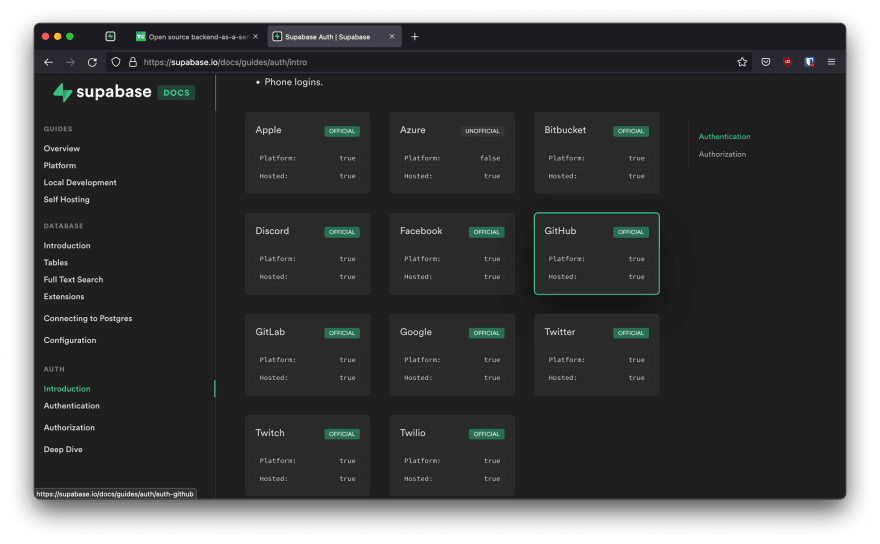Screen dimensions: 880x544
Task: Click the UNOFFICIAL badge on Azure card
Action: (482, 131)
